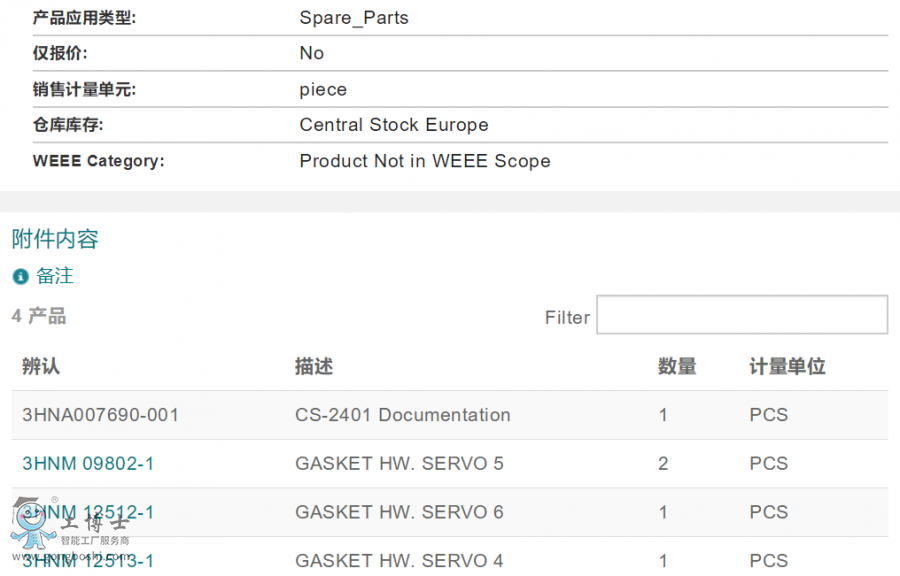Click the GASKET HW. SERVO 4 description
Screen dimensions: 900x576
click(399, 561)
